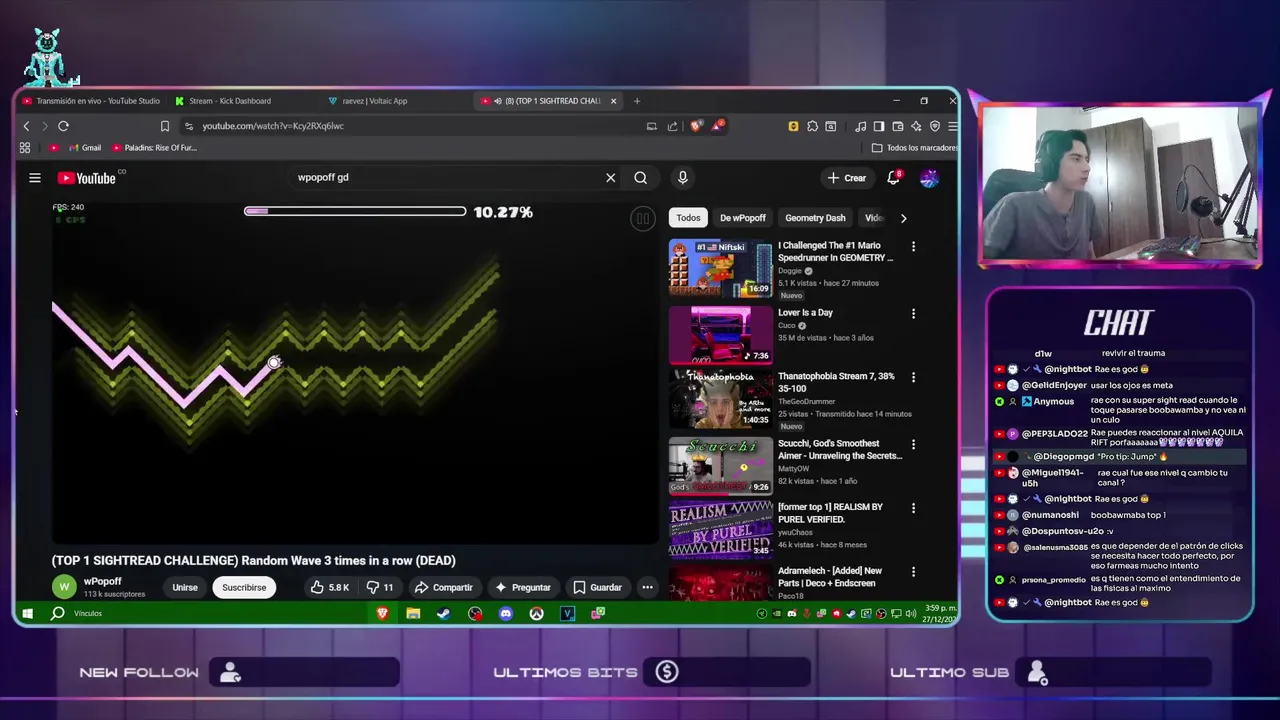The width and height of the screenshot is (1280, 720).
Task: Go to the YouTube home logo
Action: point(87,178)
